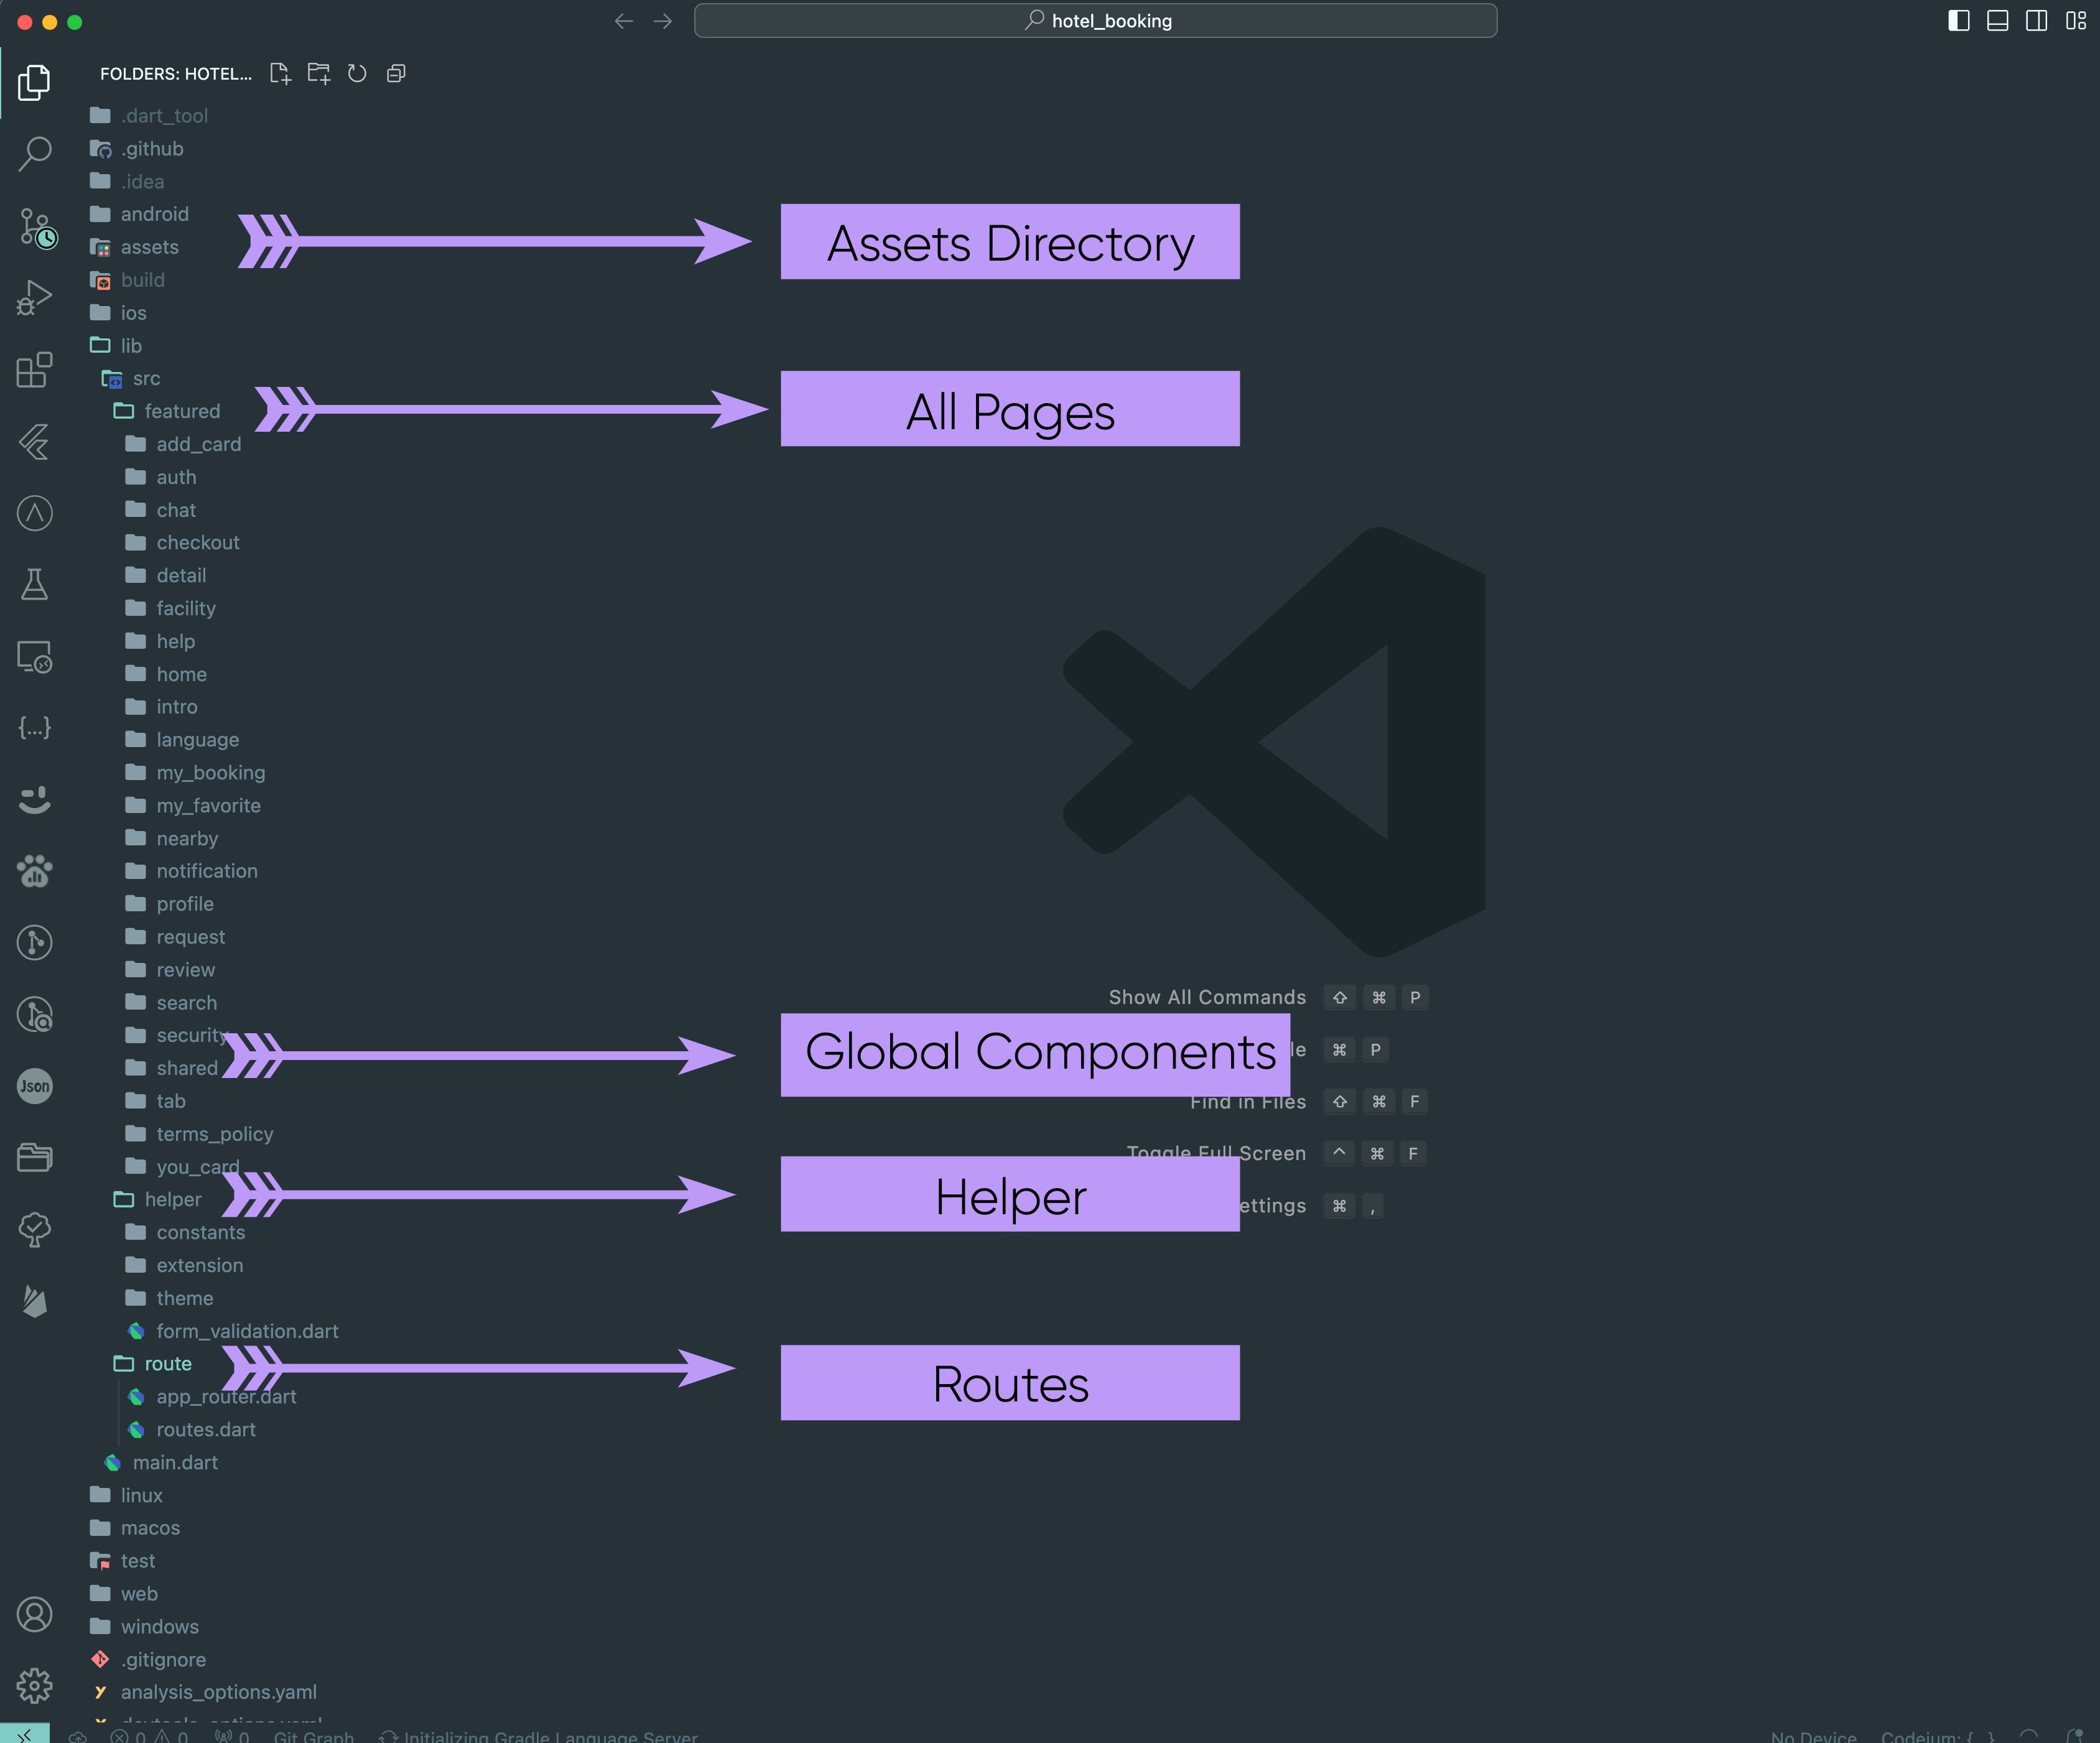Open the Explorer view in activity bar
This screenshot has height=1743, width=2100.
click(34, 82)
